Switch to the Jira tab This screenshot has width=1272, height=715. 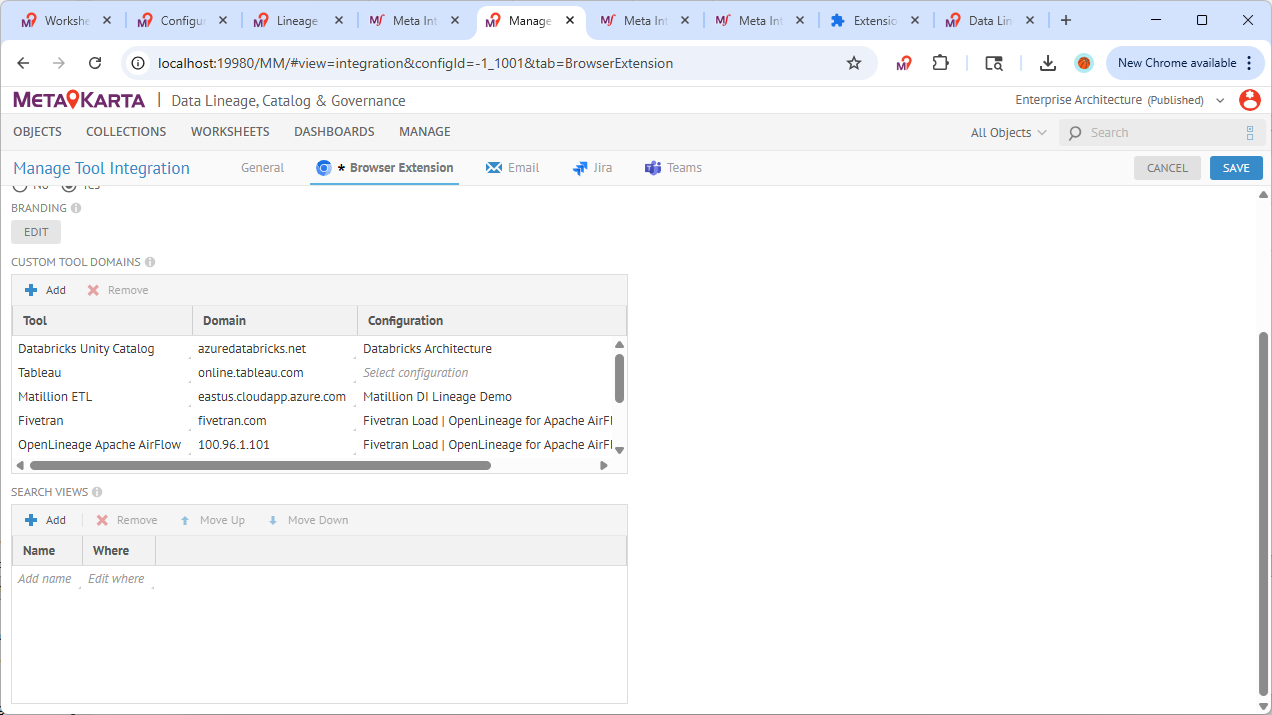(592, 168)
